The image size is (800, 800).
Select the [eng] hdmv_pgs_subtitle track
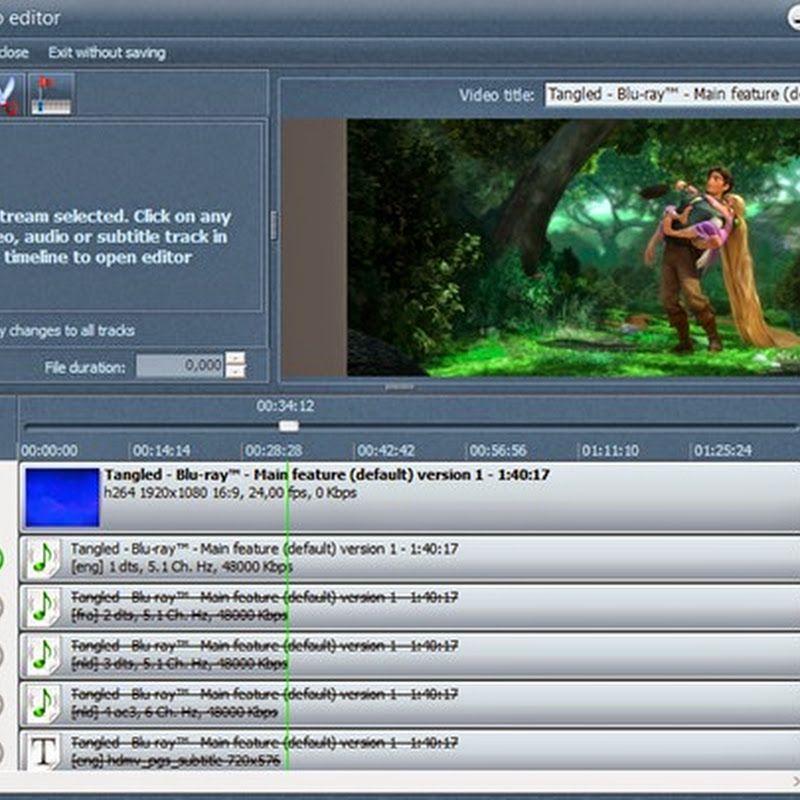[x=410, y=751]
